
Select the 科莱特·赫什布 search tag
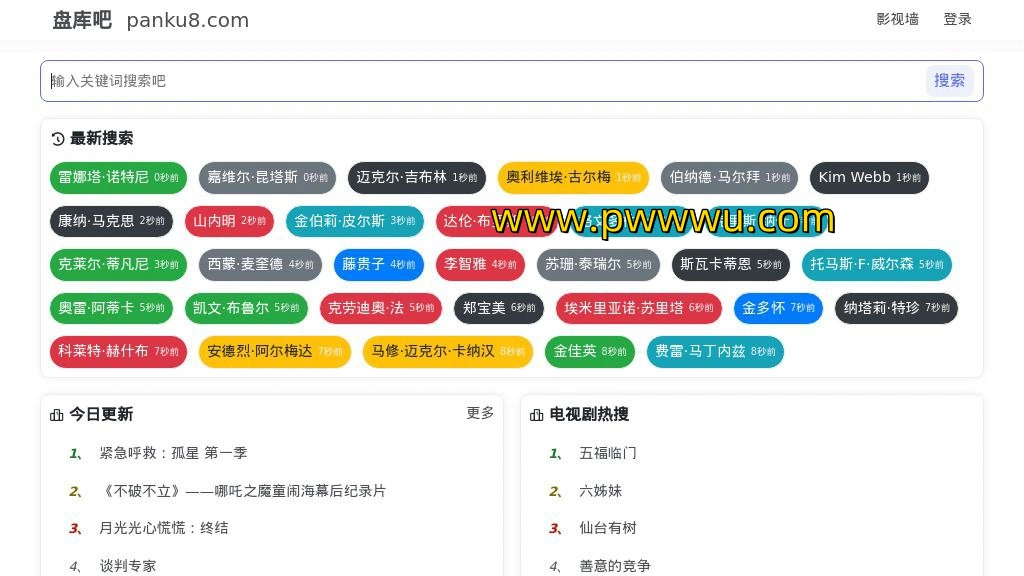point(118,352)
